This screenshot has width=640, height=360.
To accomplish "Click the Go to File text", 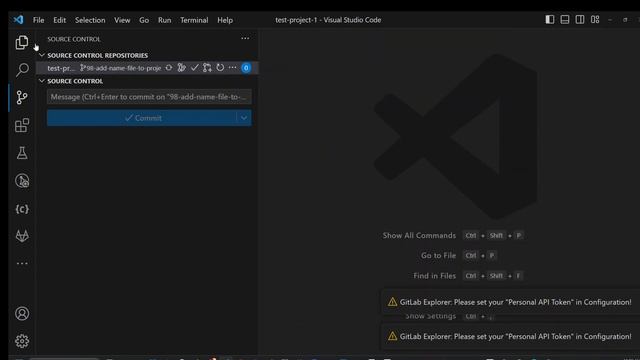I will 438,256.
